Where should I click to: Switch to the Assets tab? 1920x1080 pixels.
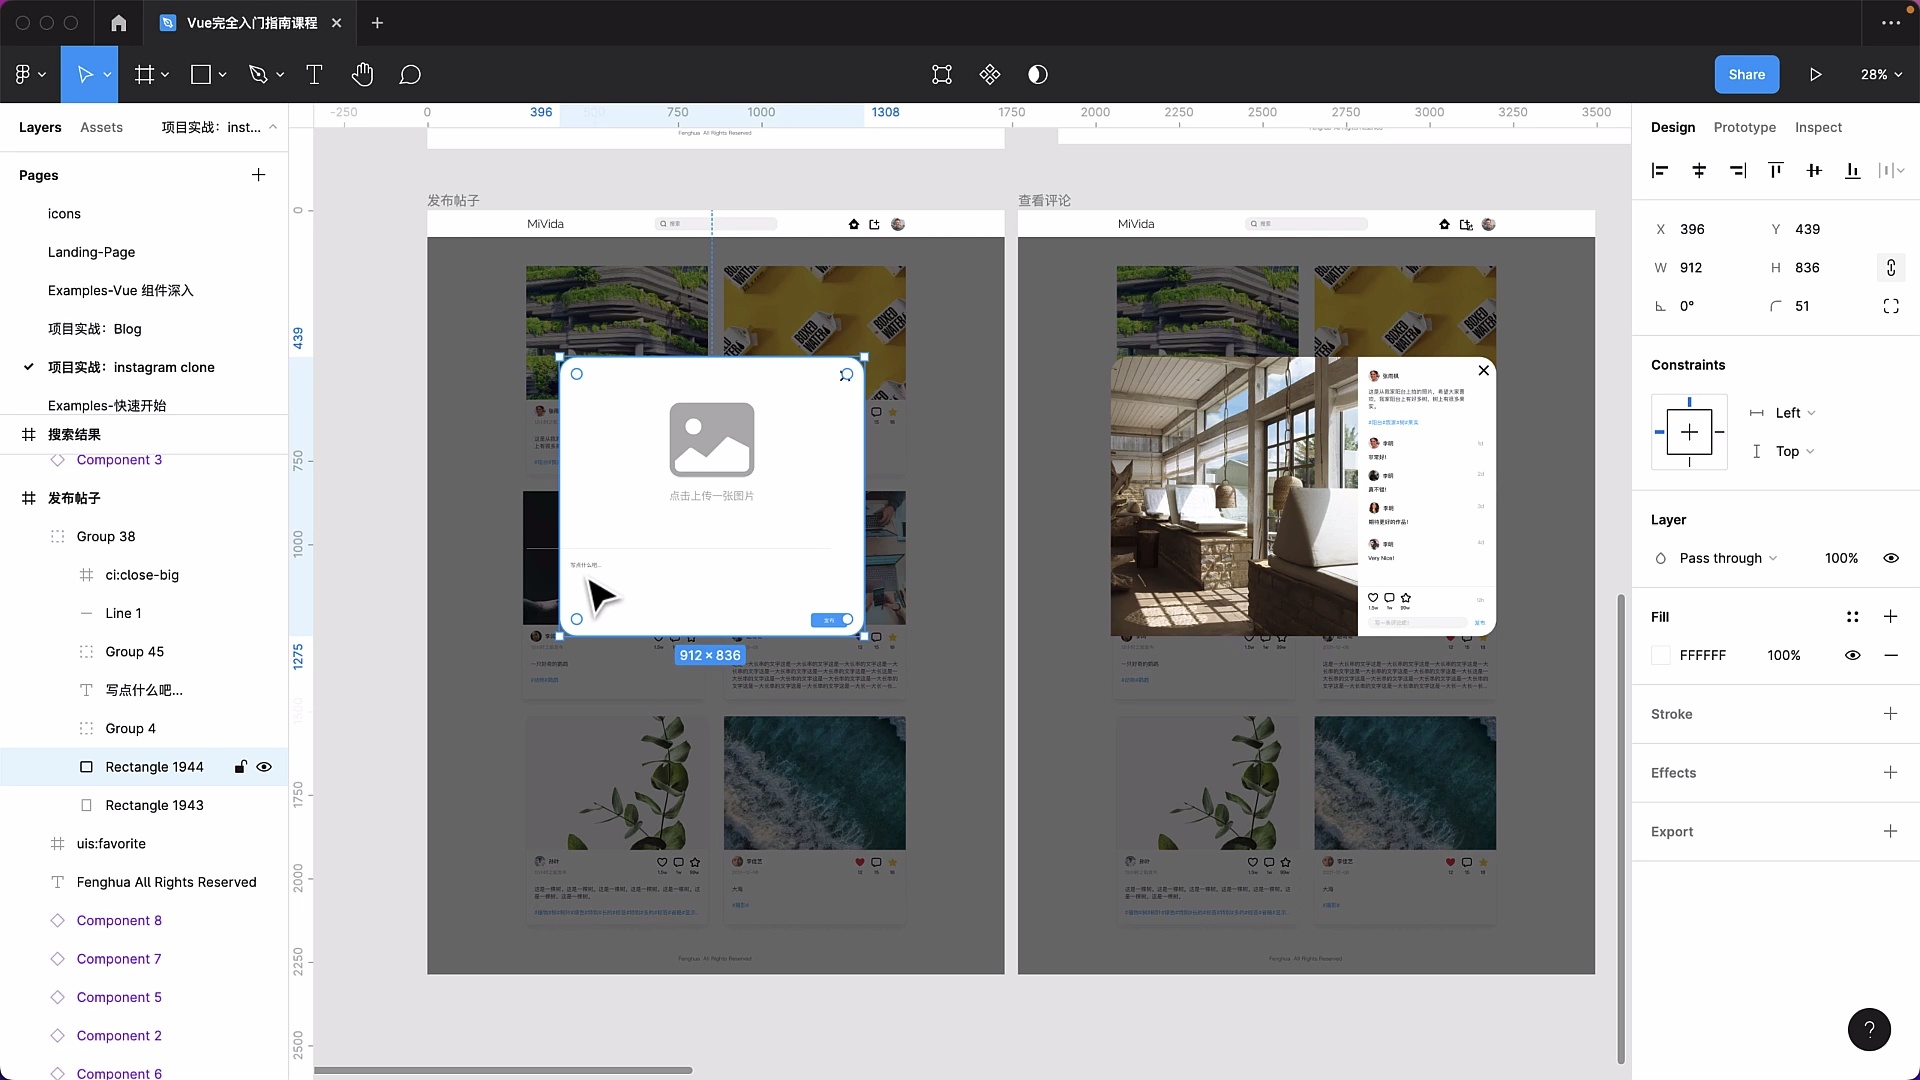tap(101, 127)
